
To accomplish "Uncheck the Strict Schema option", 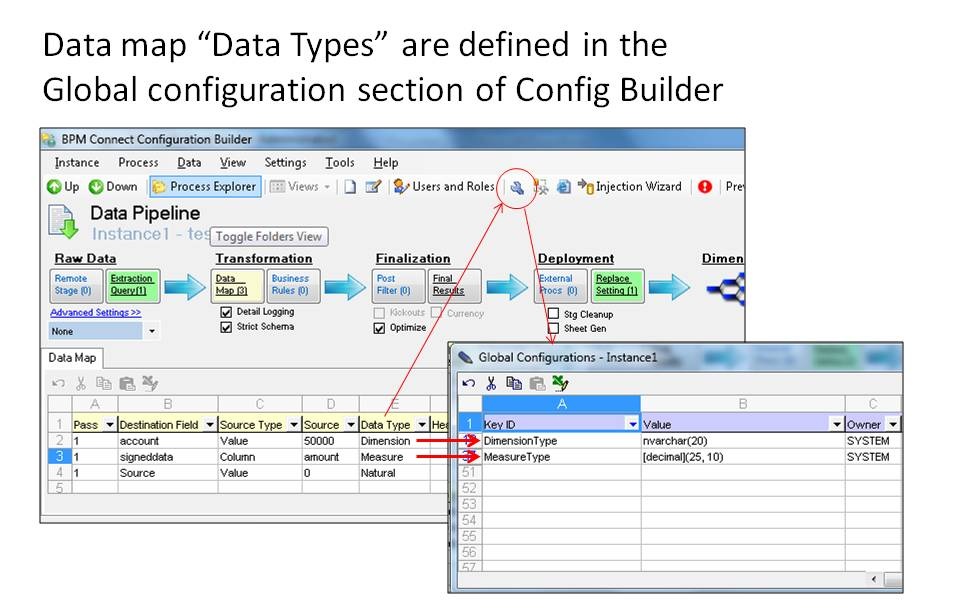I will pos(225,326).
